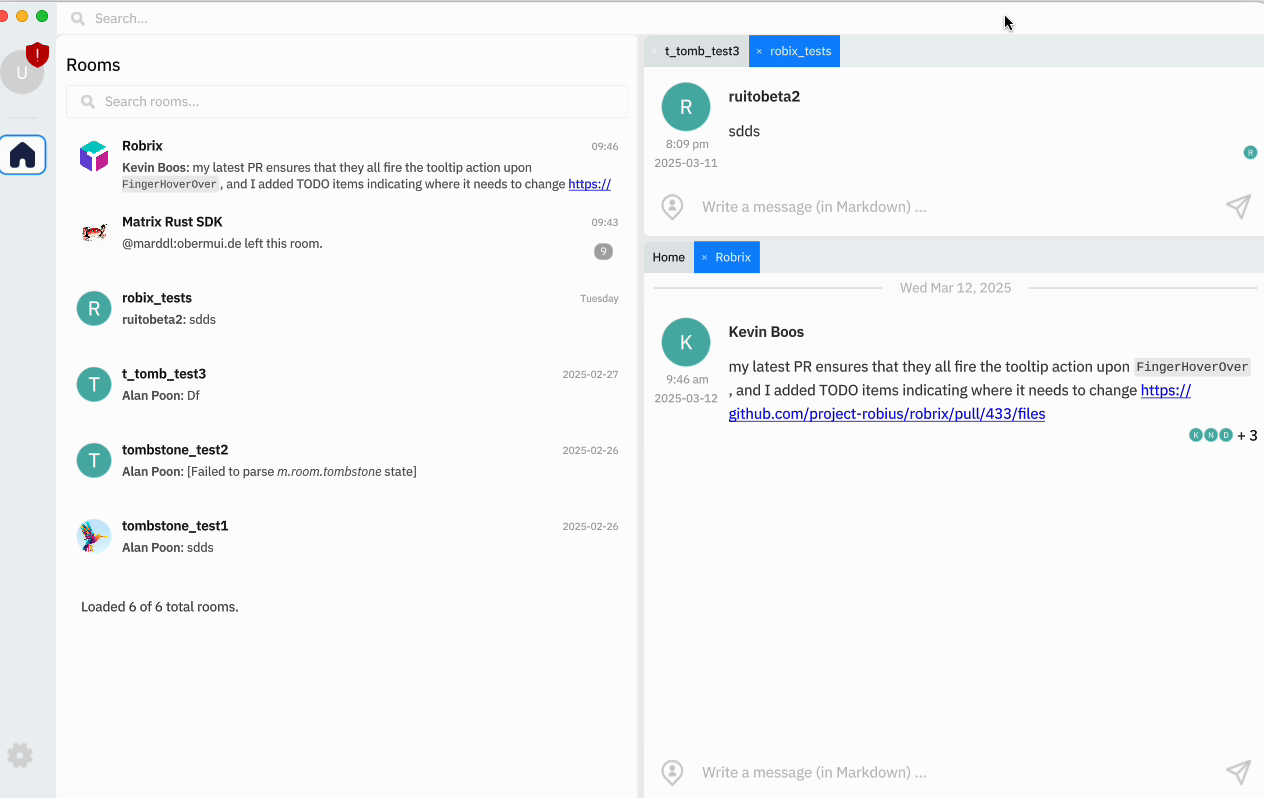This screenshot has height=798, width=1264.
Task: Close the t_tomb_test3 tab
Action: 654,51
